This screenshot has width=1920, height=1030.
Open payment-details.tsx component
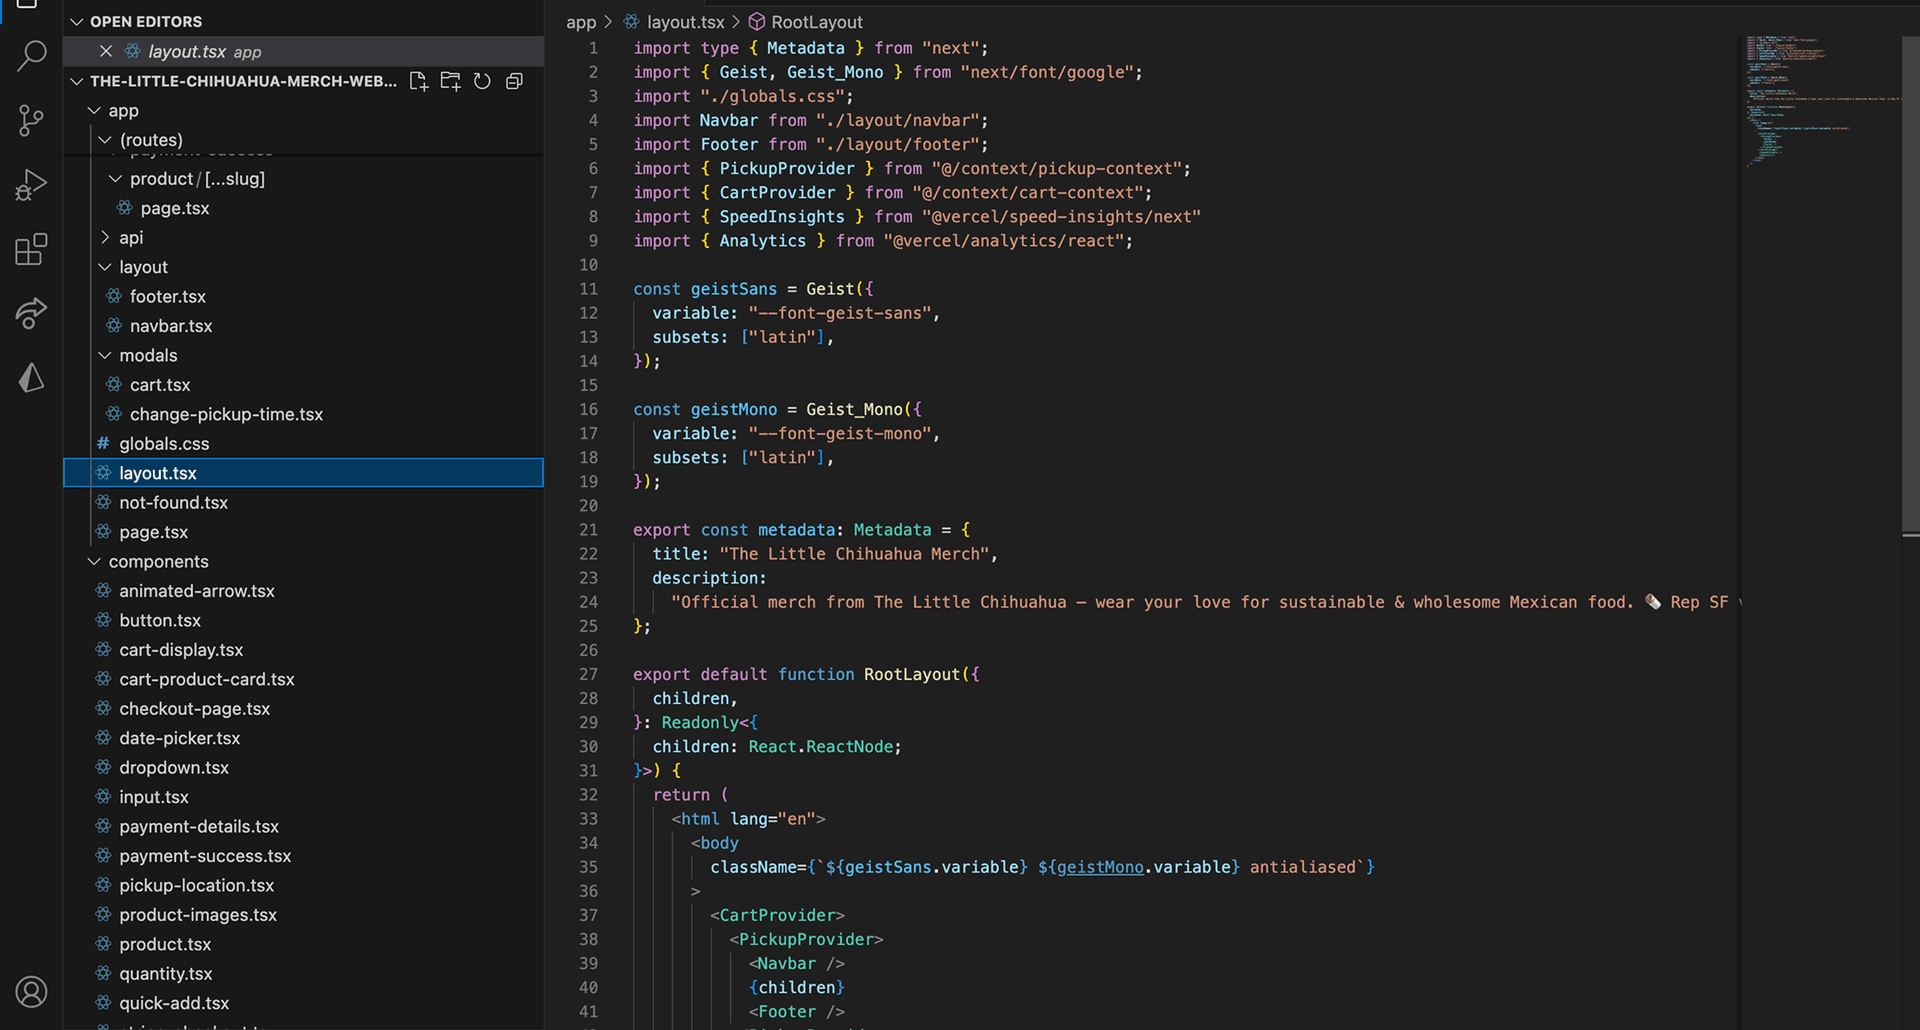click(x=304, y=827)
